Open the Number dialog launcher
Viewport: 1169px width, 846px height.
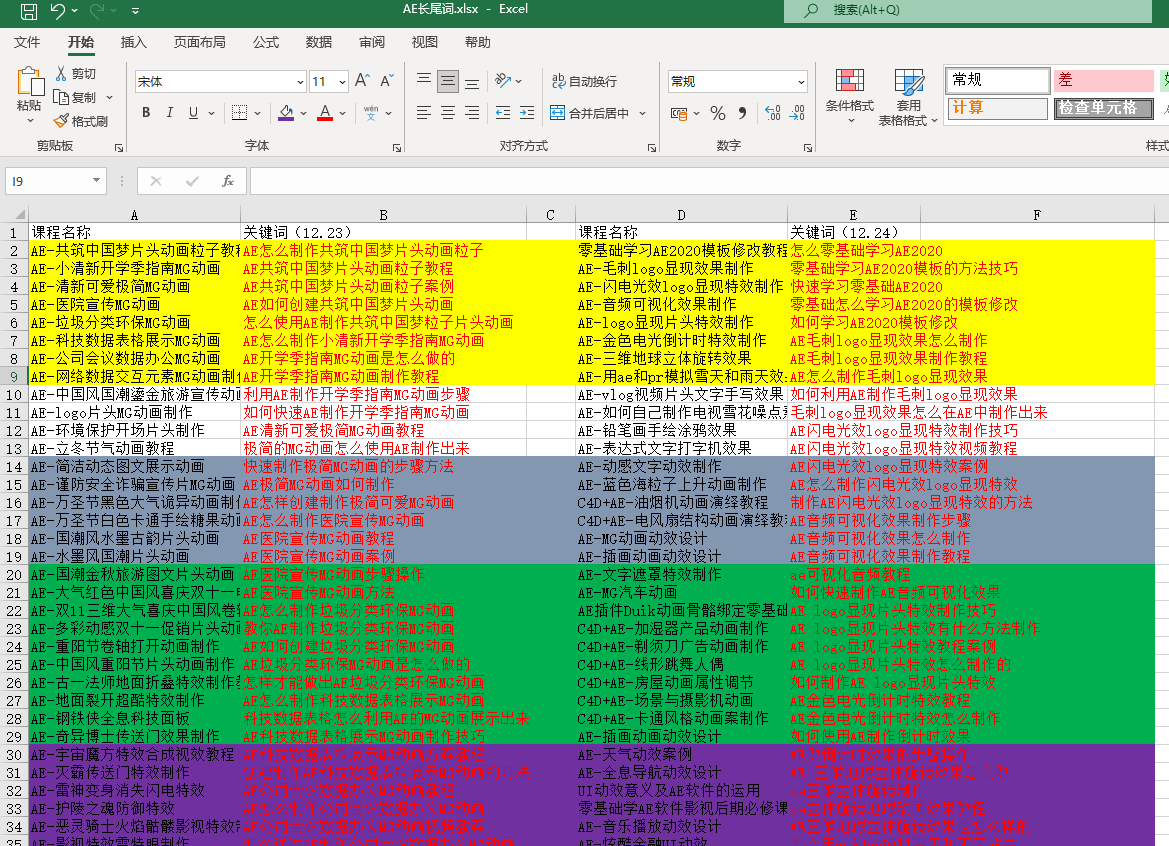[x=808, y=148]
